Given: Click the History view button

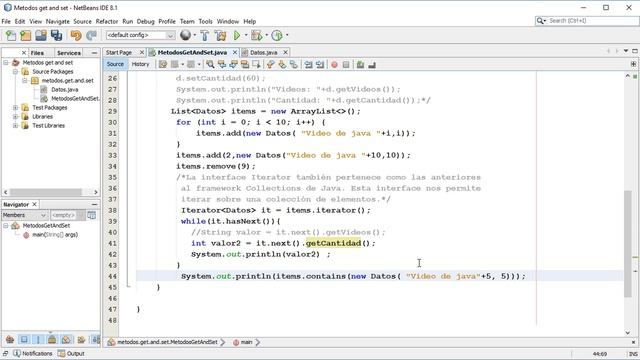Looking at the screenshot, I should click(140, 64).
